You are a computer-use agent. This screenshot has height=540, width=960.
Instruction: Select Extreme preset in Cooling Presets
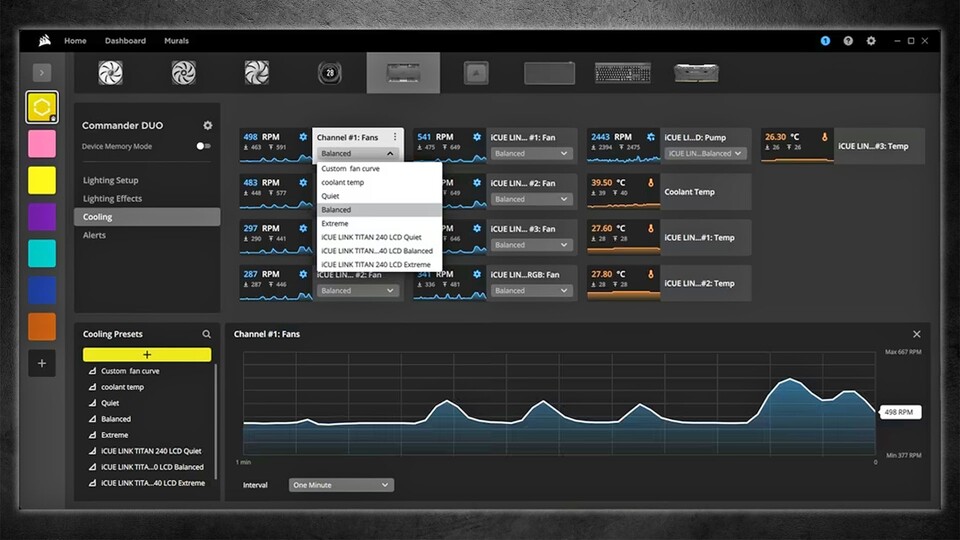point(147,435)
